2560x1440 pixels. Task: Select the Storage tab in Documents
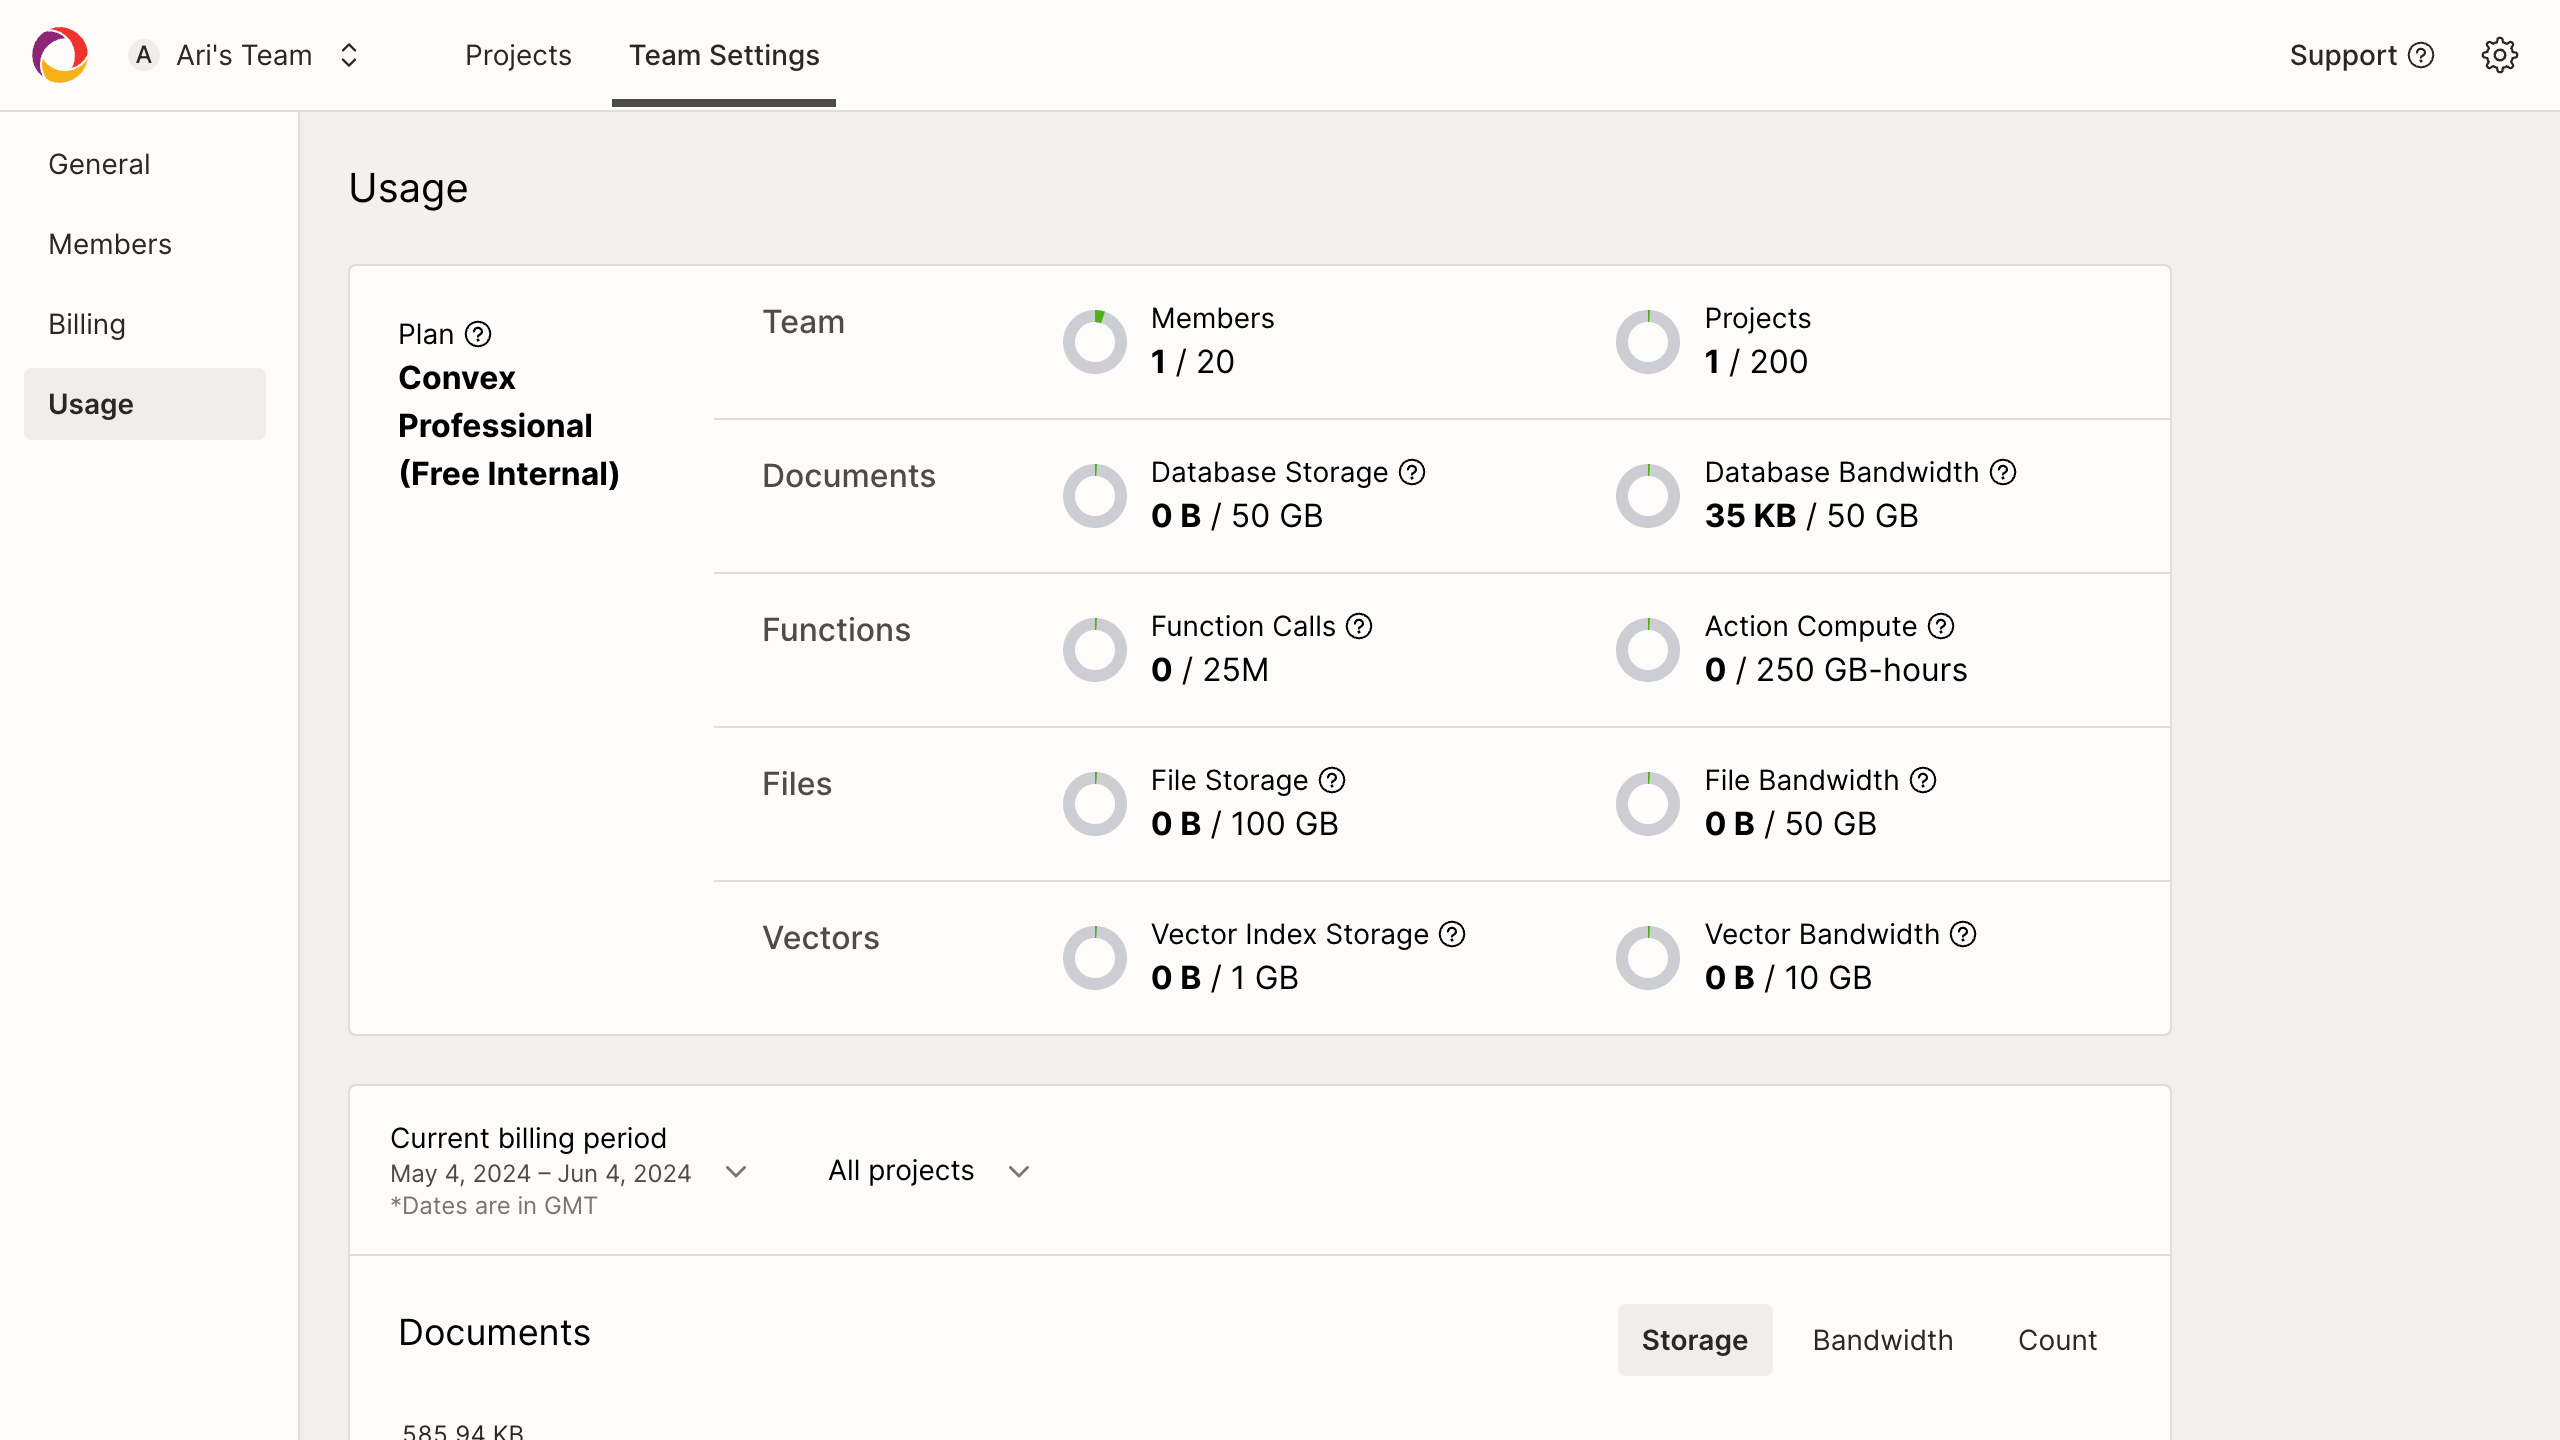click(x=1695, y=1340)
